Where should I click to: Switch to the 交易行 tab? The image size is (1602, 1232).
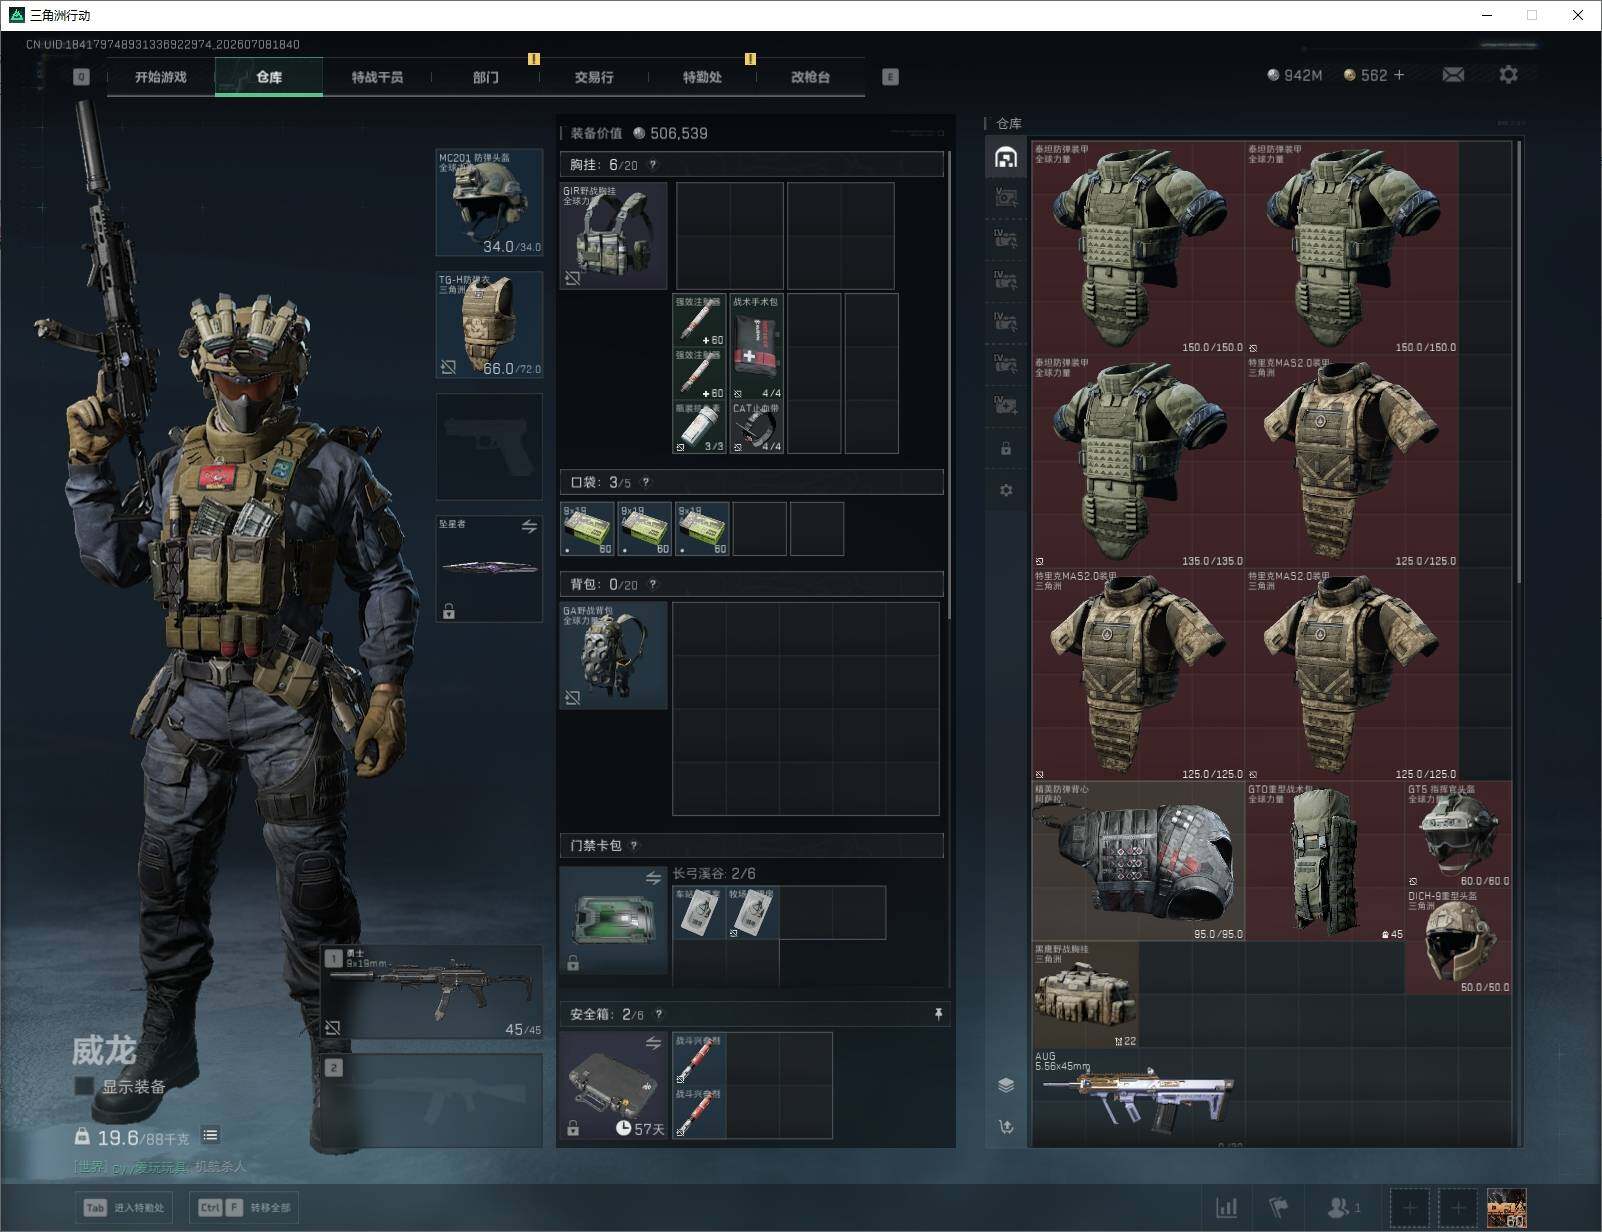tap(594, 77)
